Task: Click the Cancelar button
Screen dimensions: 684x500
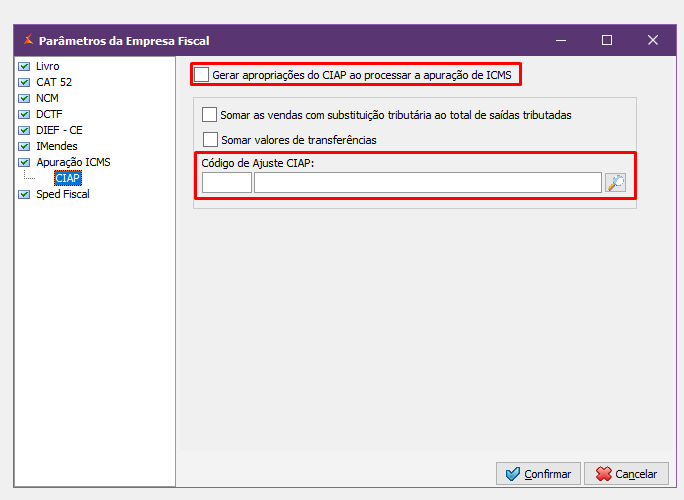Action: click(x=626, y=474)
